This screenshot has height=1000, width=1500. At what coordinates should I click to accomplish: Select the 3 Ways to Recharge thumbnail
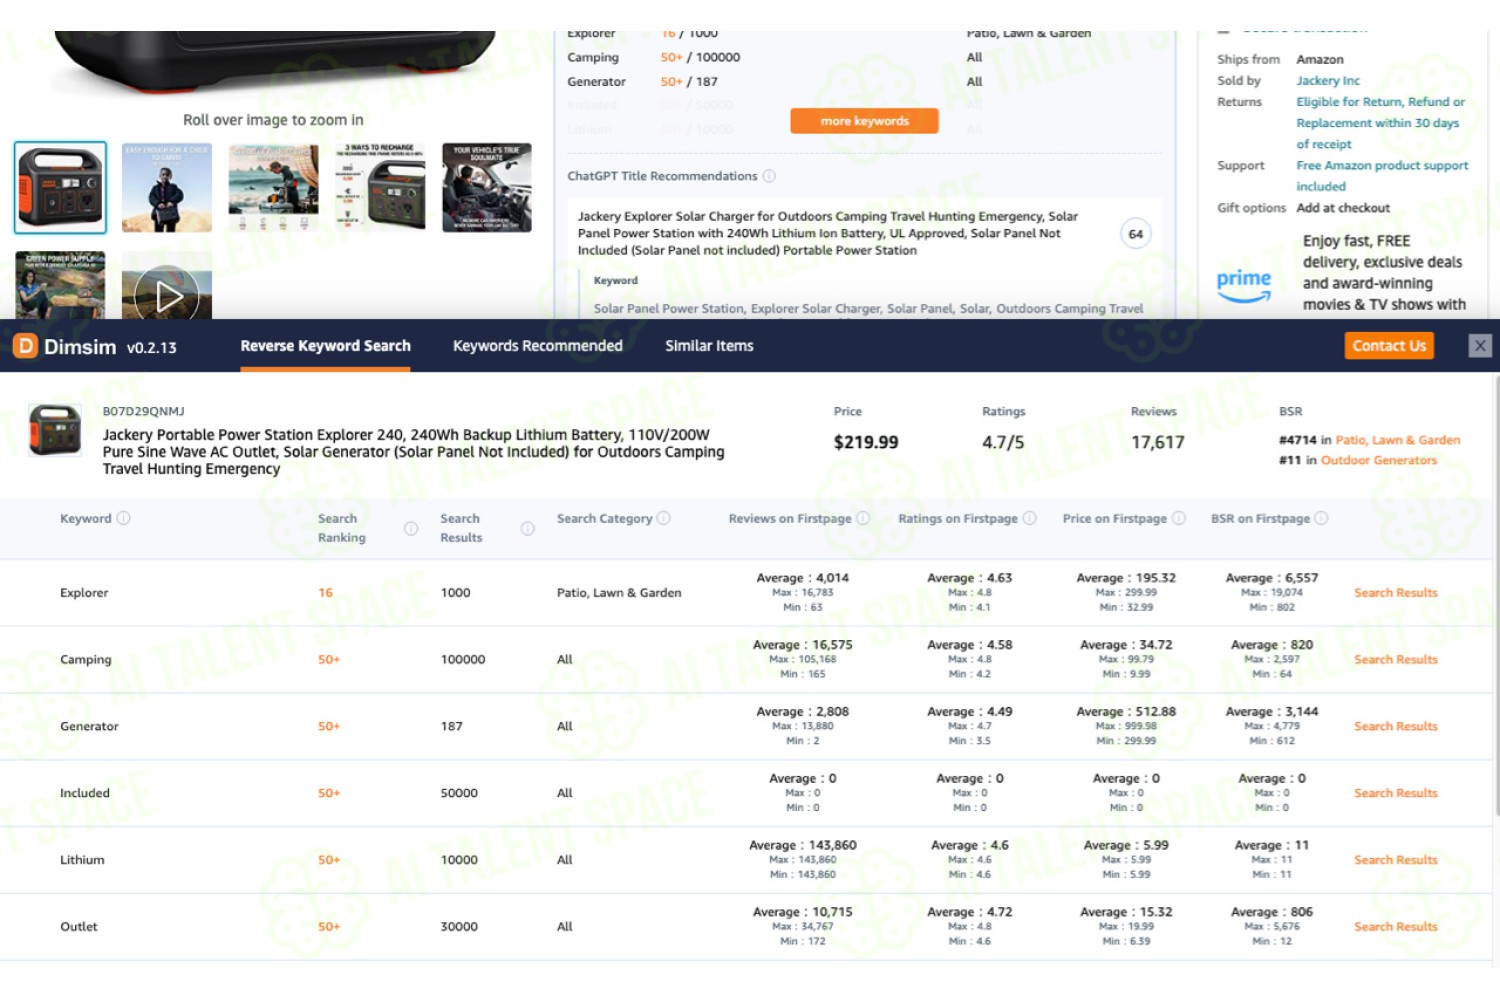click(380, 188)
